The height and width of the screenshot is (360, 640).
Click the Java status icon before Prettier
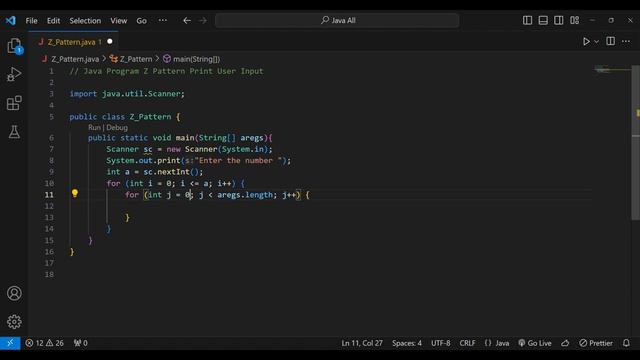pos(565,343)
